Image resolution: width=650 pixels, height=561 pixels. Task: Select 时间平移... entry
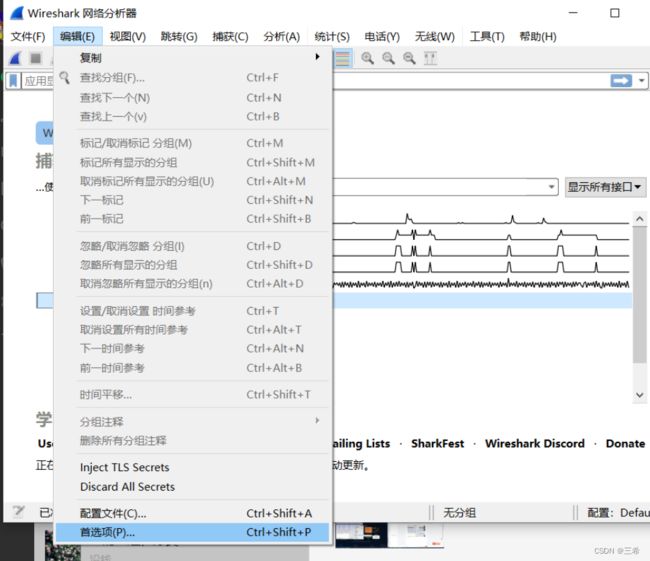193,394
